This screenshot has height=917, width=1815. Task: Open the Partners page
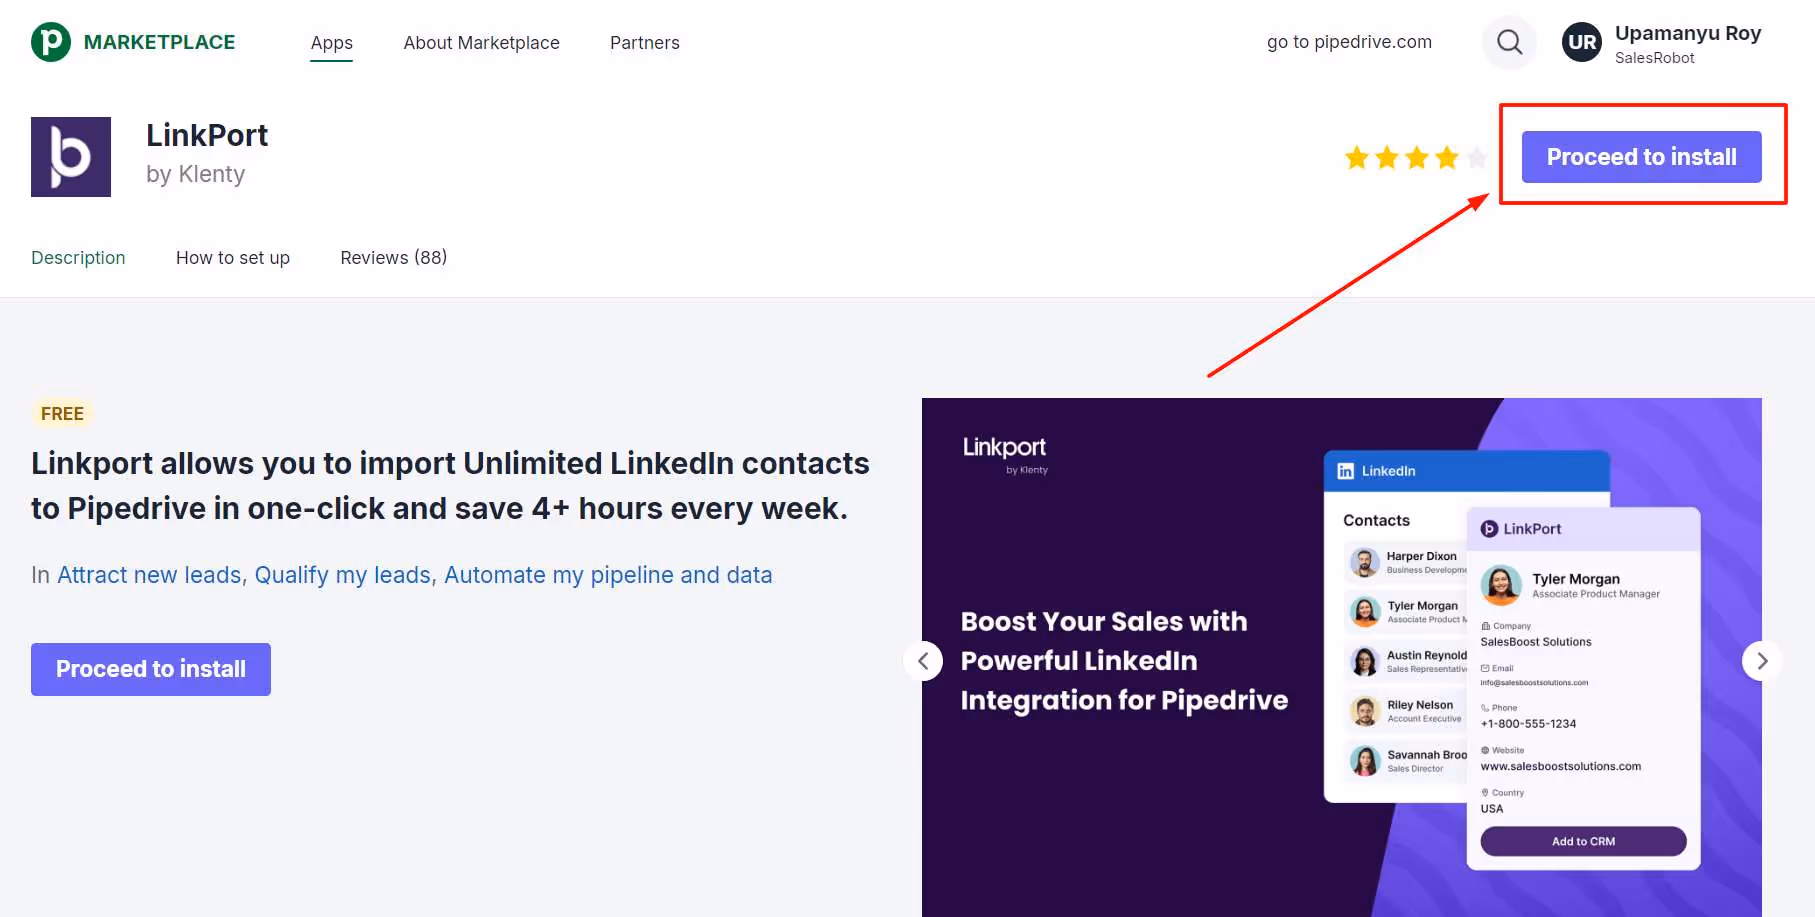coord(644,42)
